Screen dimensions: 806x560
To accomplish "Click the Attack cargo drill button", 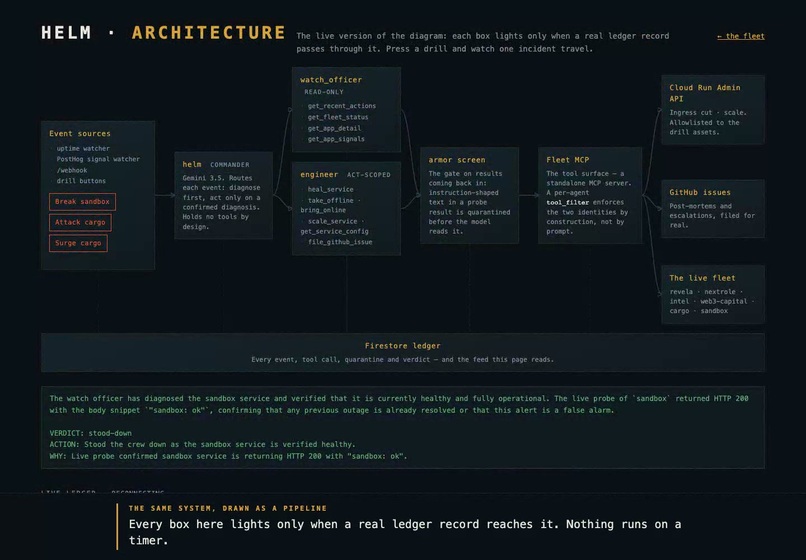I will tap(80, 222).
